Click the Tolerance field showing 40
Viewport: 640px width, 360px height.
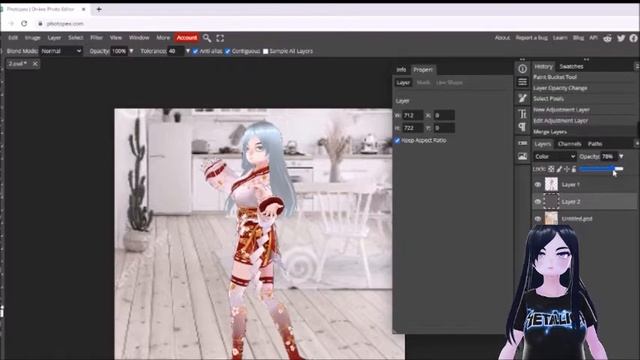[176, 51]
